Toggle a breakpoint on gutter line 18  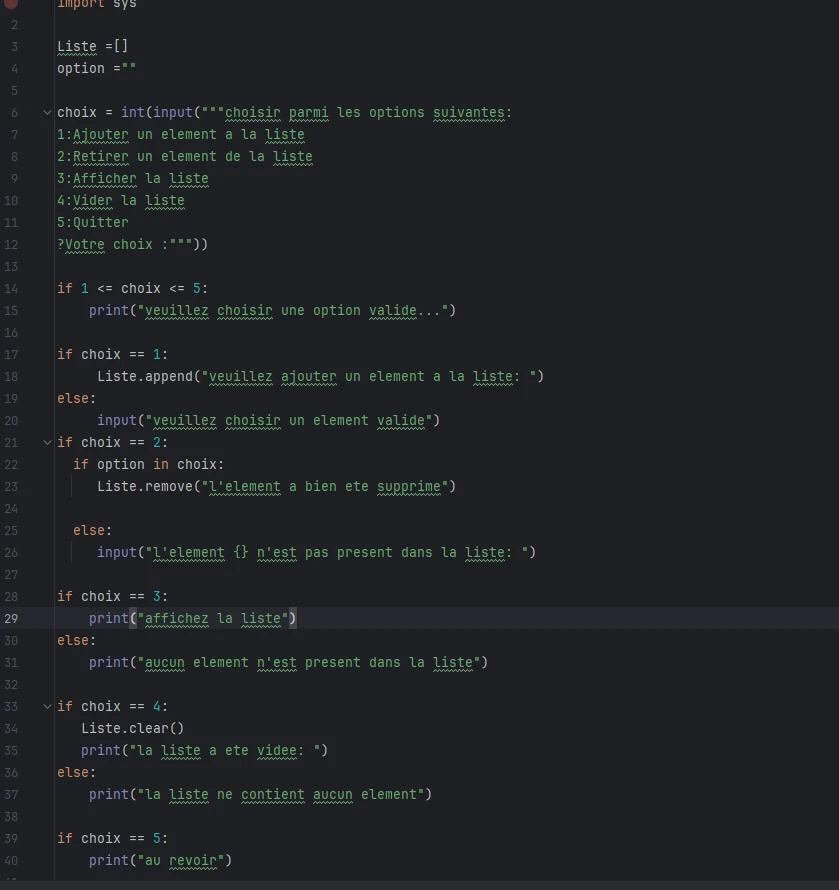(x=12, y=376)
